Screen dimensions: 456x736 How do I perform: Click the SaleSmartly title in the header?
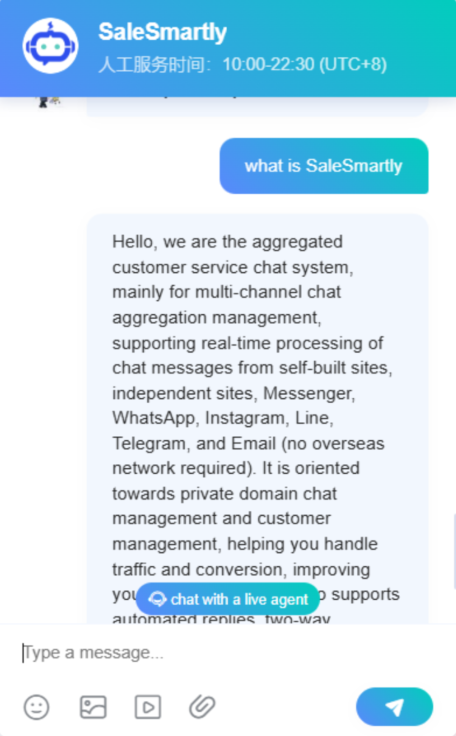[x=162, y=32]
